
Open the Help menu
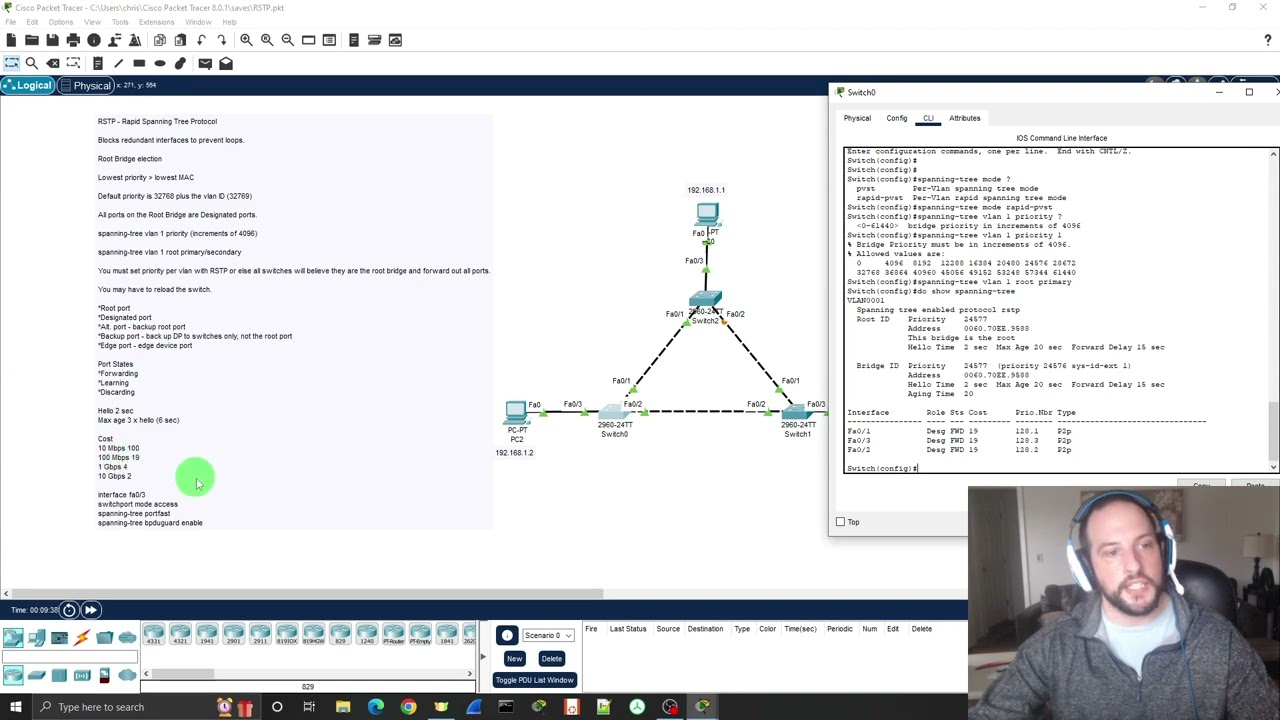pos(229,22)
